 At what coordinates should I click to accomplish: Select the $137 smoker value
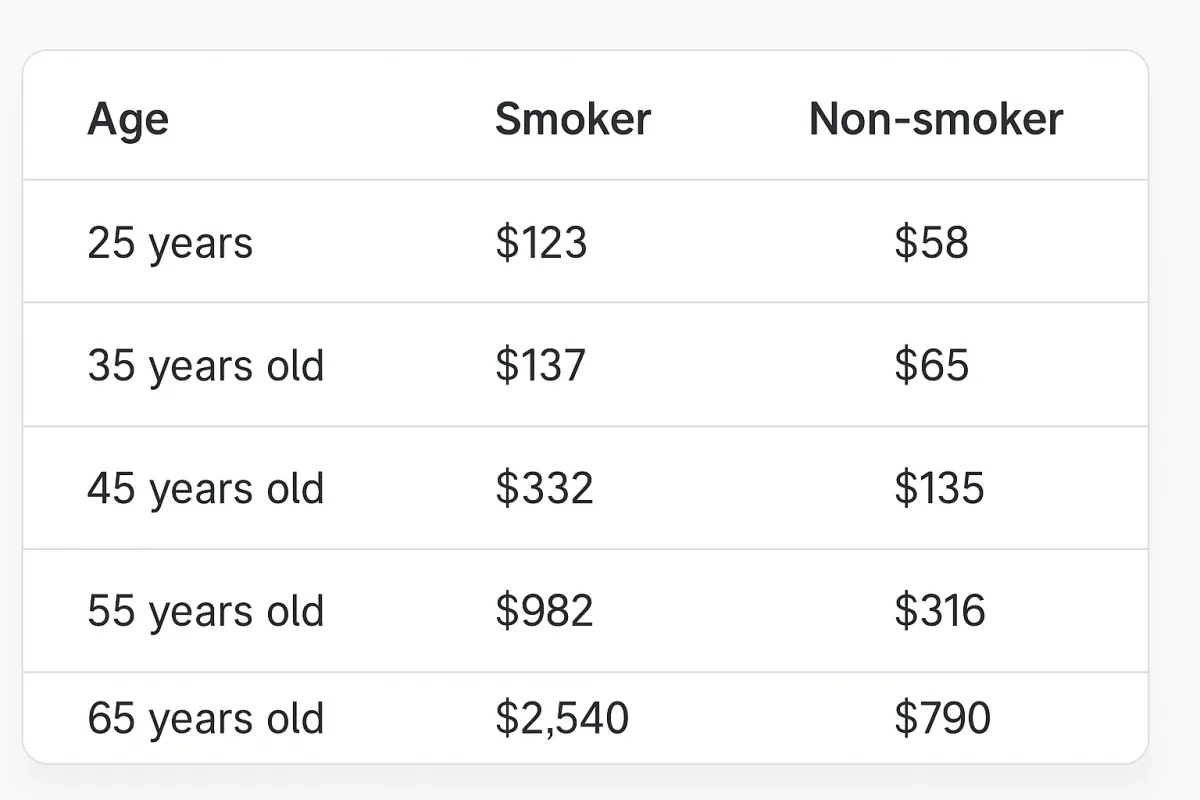click(540, 366)
